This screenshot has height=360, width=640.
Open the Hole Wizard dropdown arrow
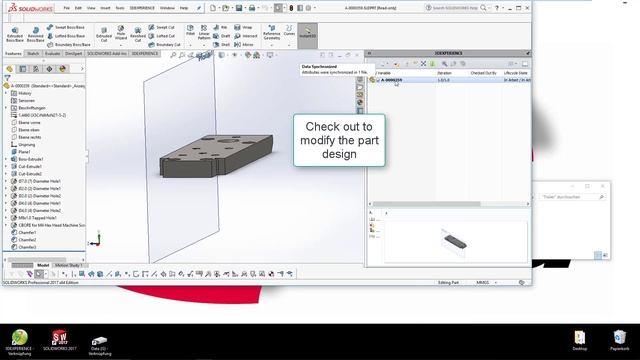click(x=121, y=45)
